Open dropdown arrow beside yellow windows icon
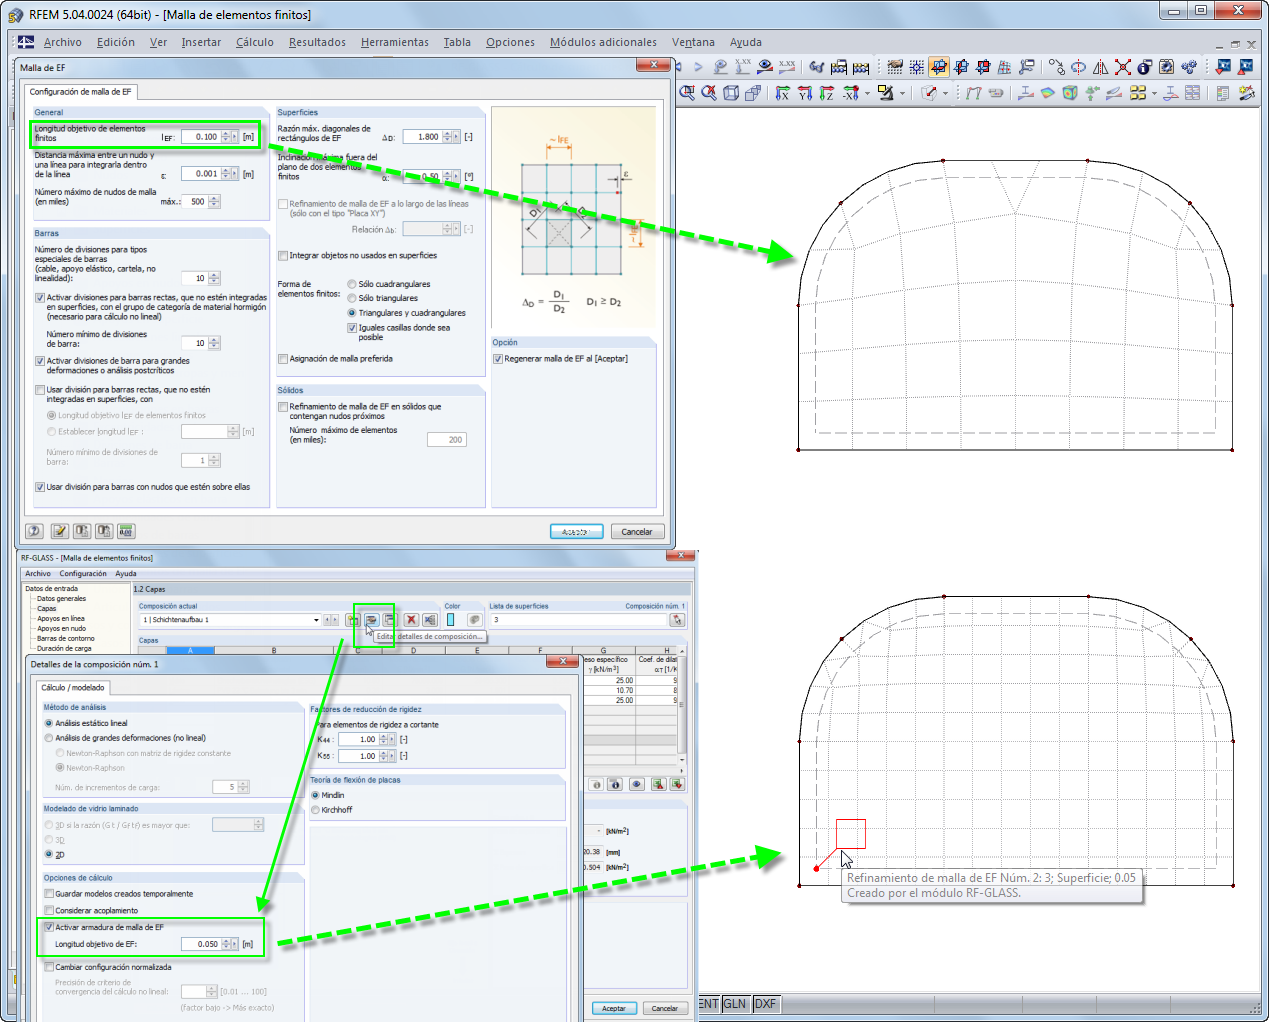The image size is (1269, 1022). click(x=1154, y=94)
